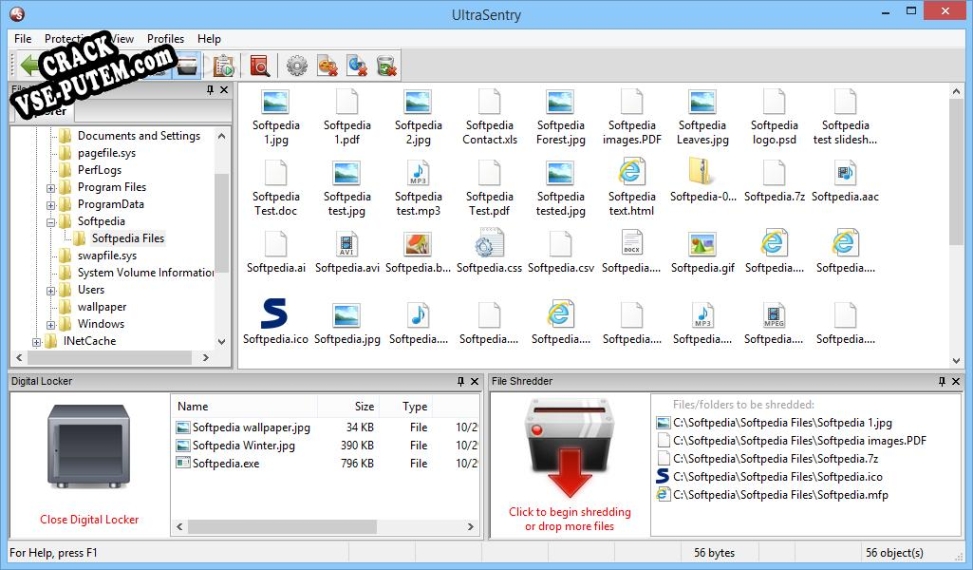This screenshot has width=973, height=570.
Task: Click the red book magnifier toolbar icon
Action: click(x=259, y=66)
